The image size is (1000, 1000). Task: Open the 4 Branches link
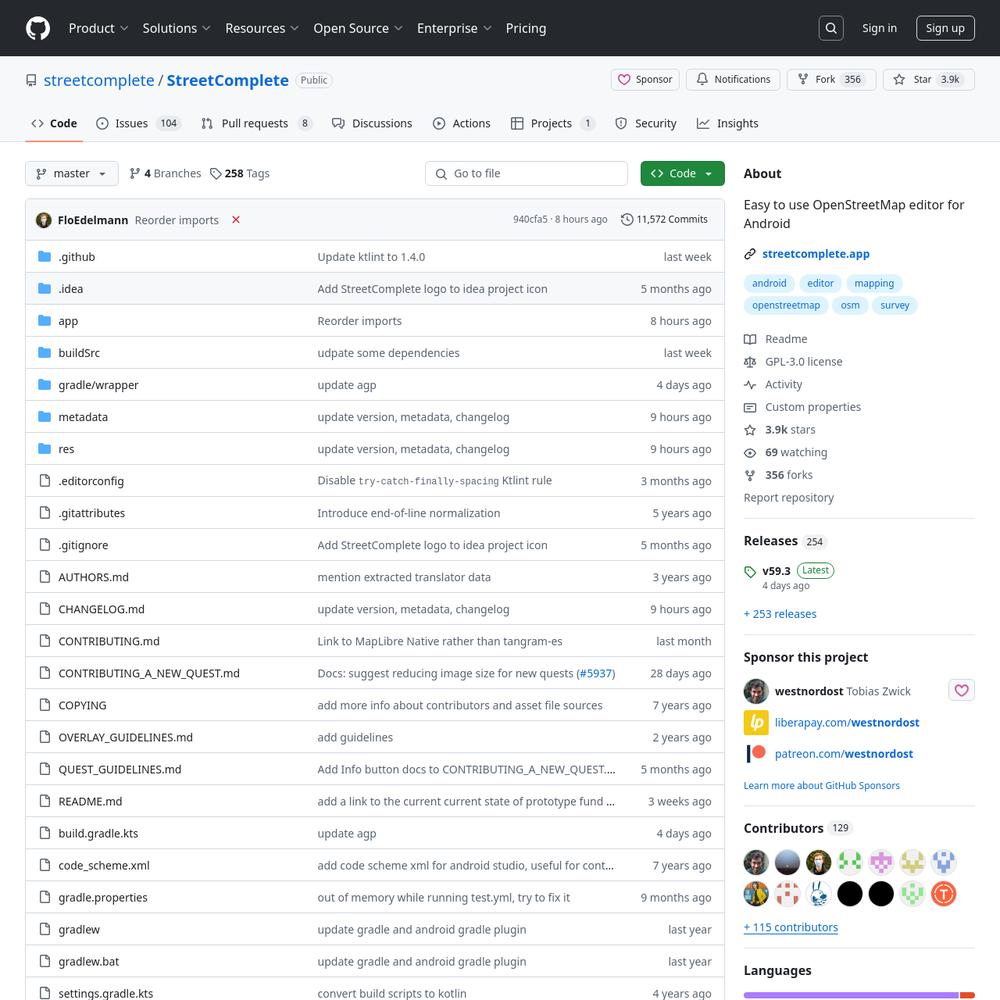[x=165, y=173]
